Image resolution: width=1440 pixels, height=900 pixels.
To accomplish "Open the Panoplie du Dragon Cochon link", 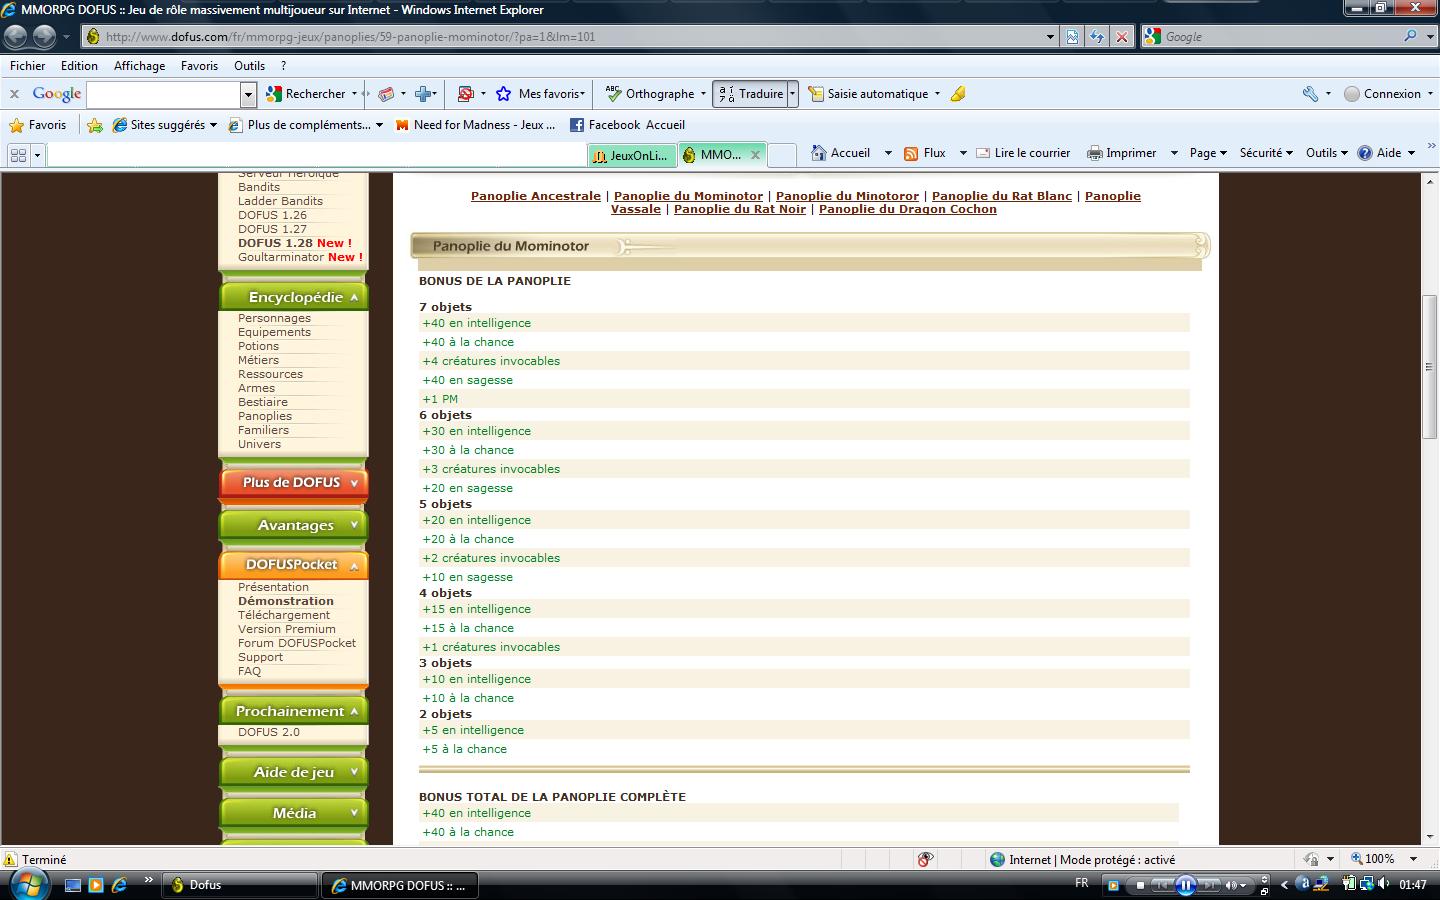I will coord(908,209).
